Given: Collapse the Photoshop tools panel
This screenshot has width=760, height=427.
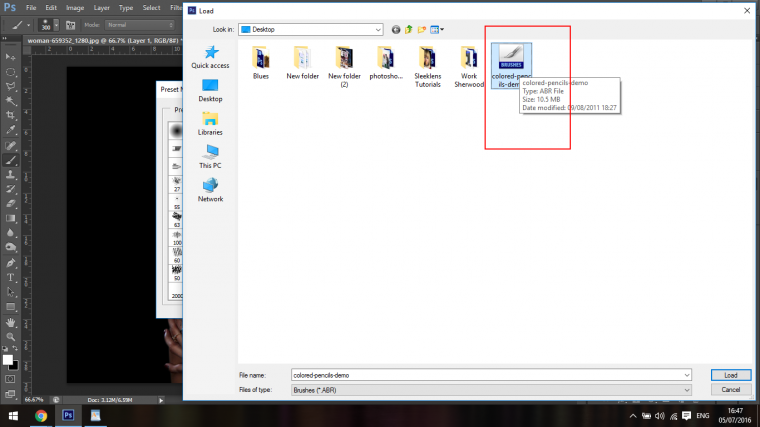Looking at the screenshot, I should [x=5, y=39].
